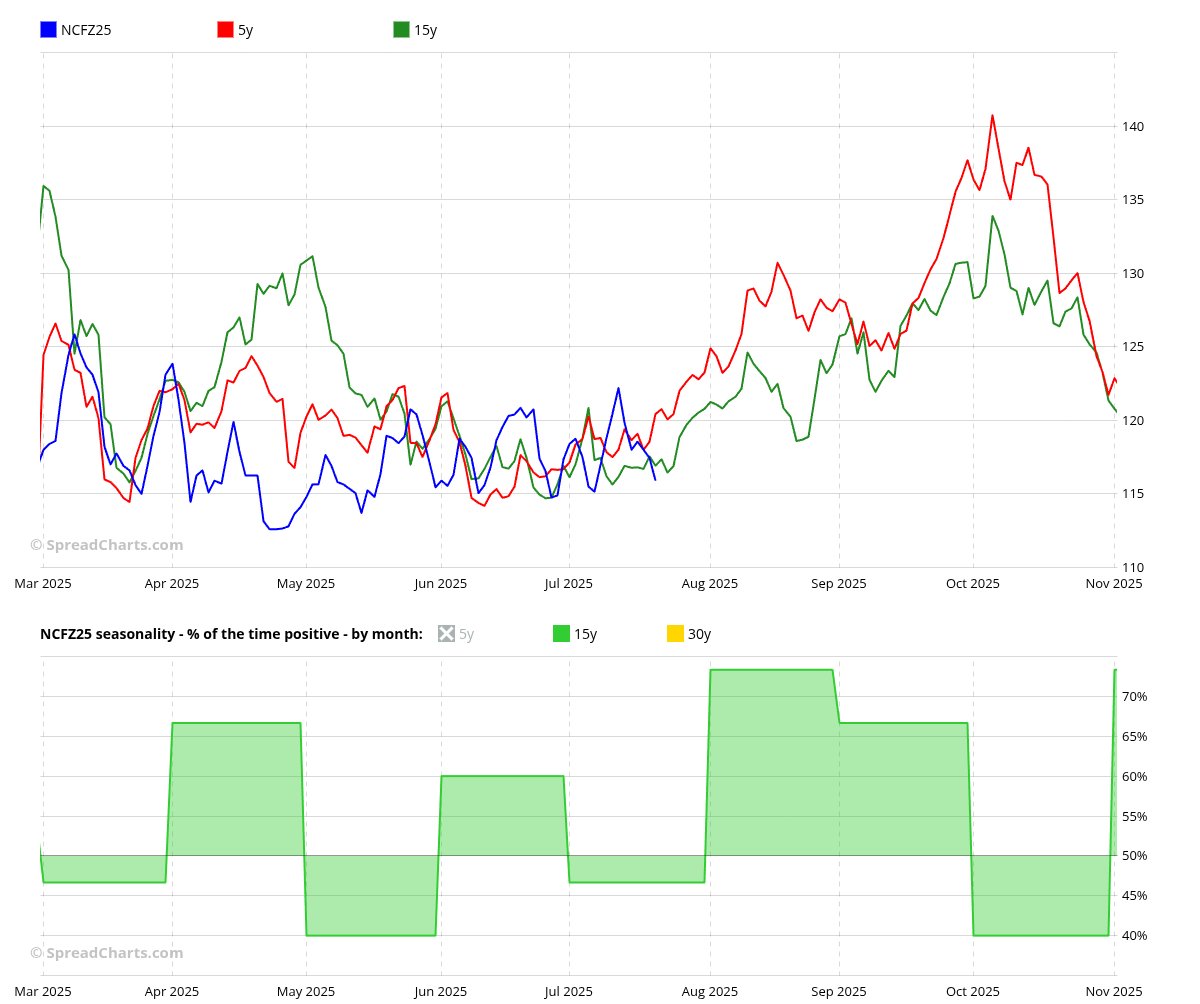This screenshot has height=1004, width=1200.
Task: Click the 50% seasonality axis label
Action: pyautogui.click(x=1135, y=856)
